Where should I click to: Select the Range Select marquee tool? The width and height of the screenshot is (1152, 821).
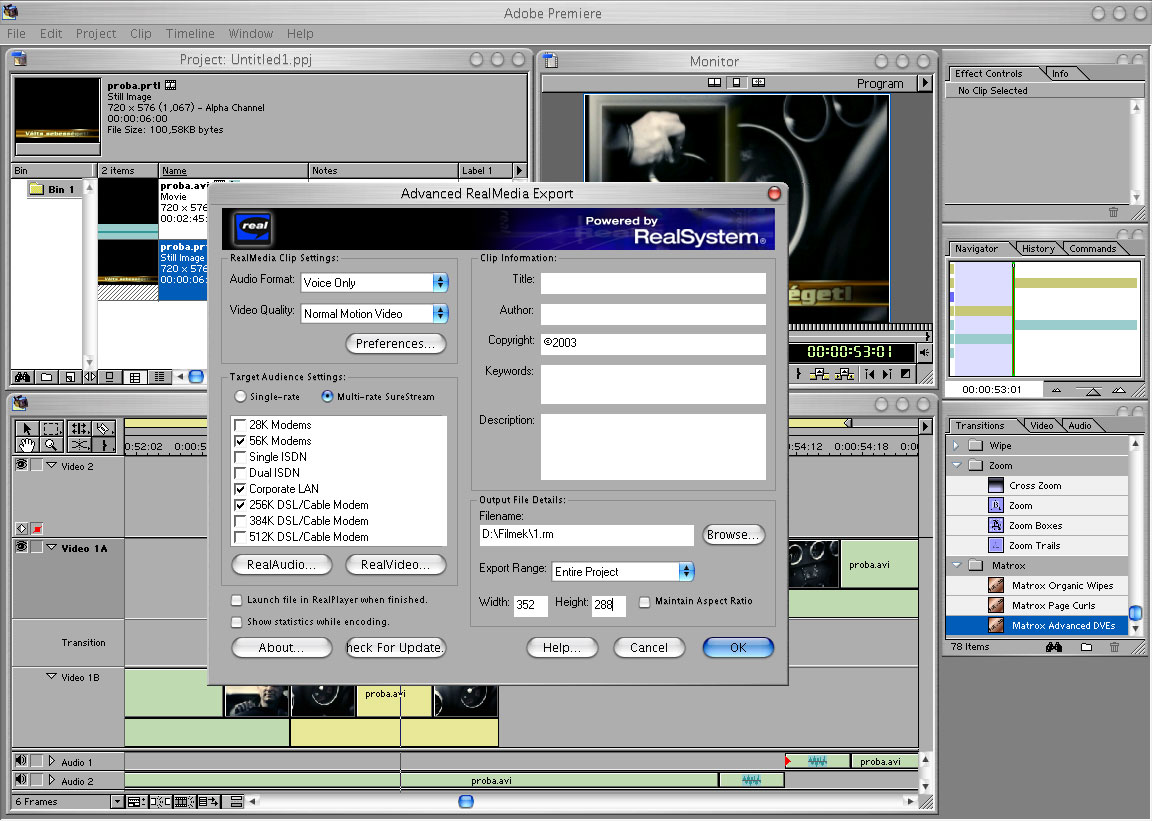[51, 429]
